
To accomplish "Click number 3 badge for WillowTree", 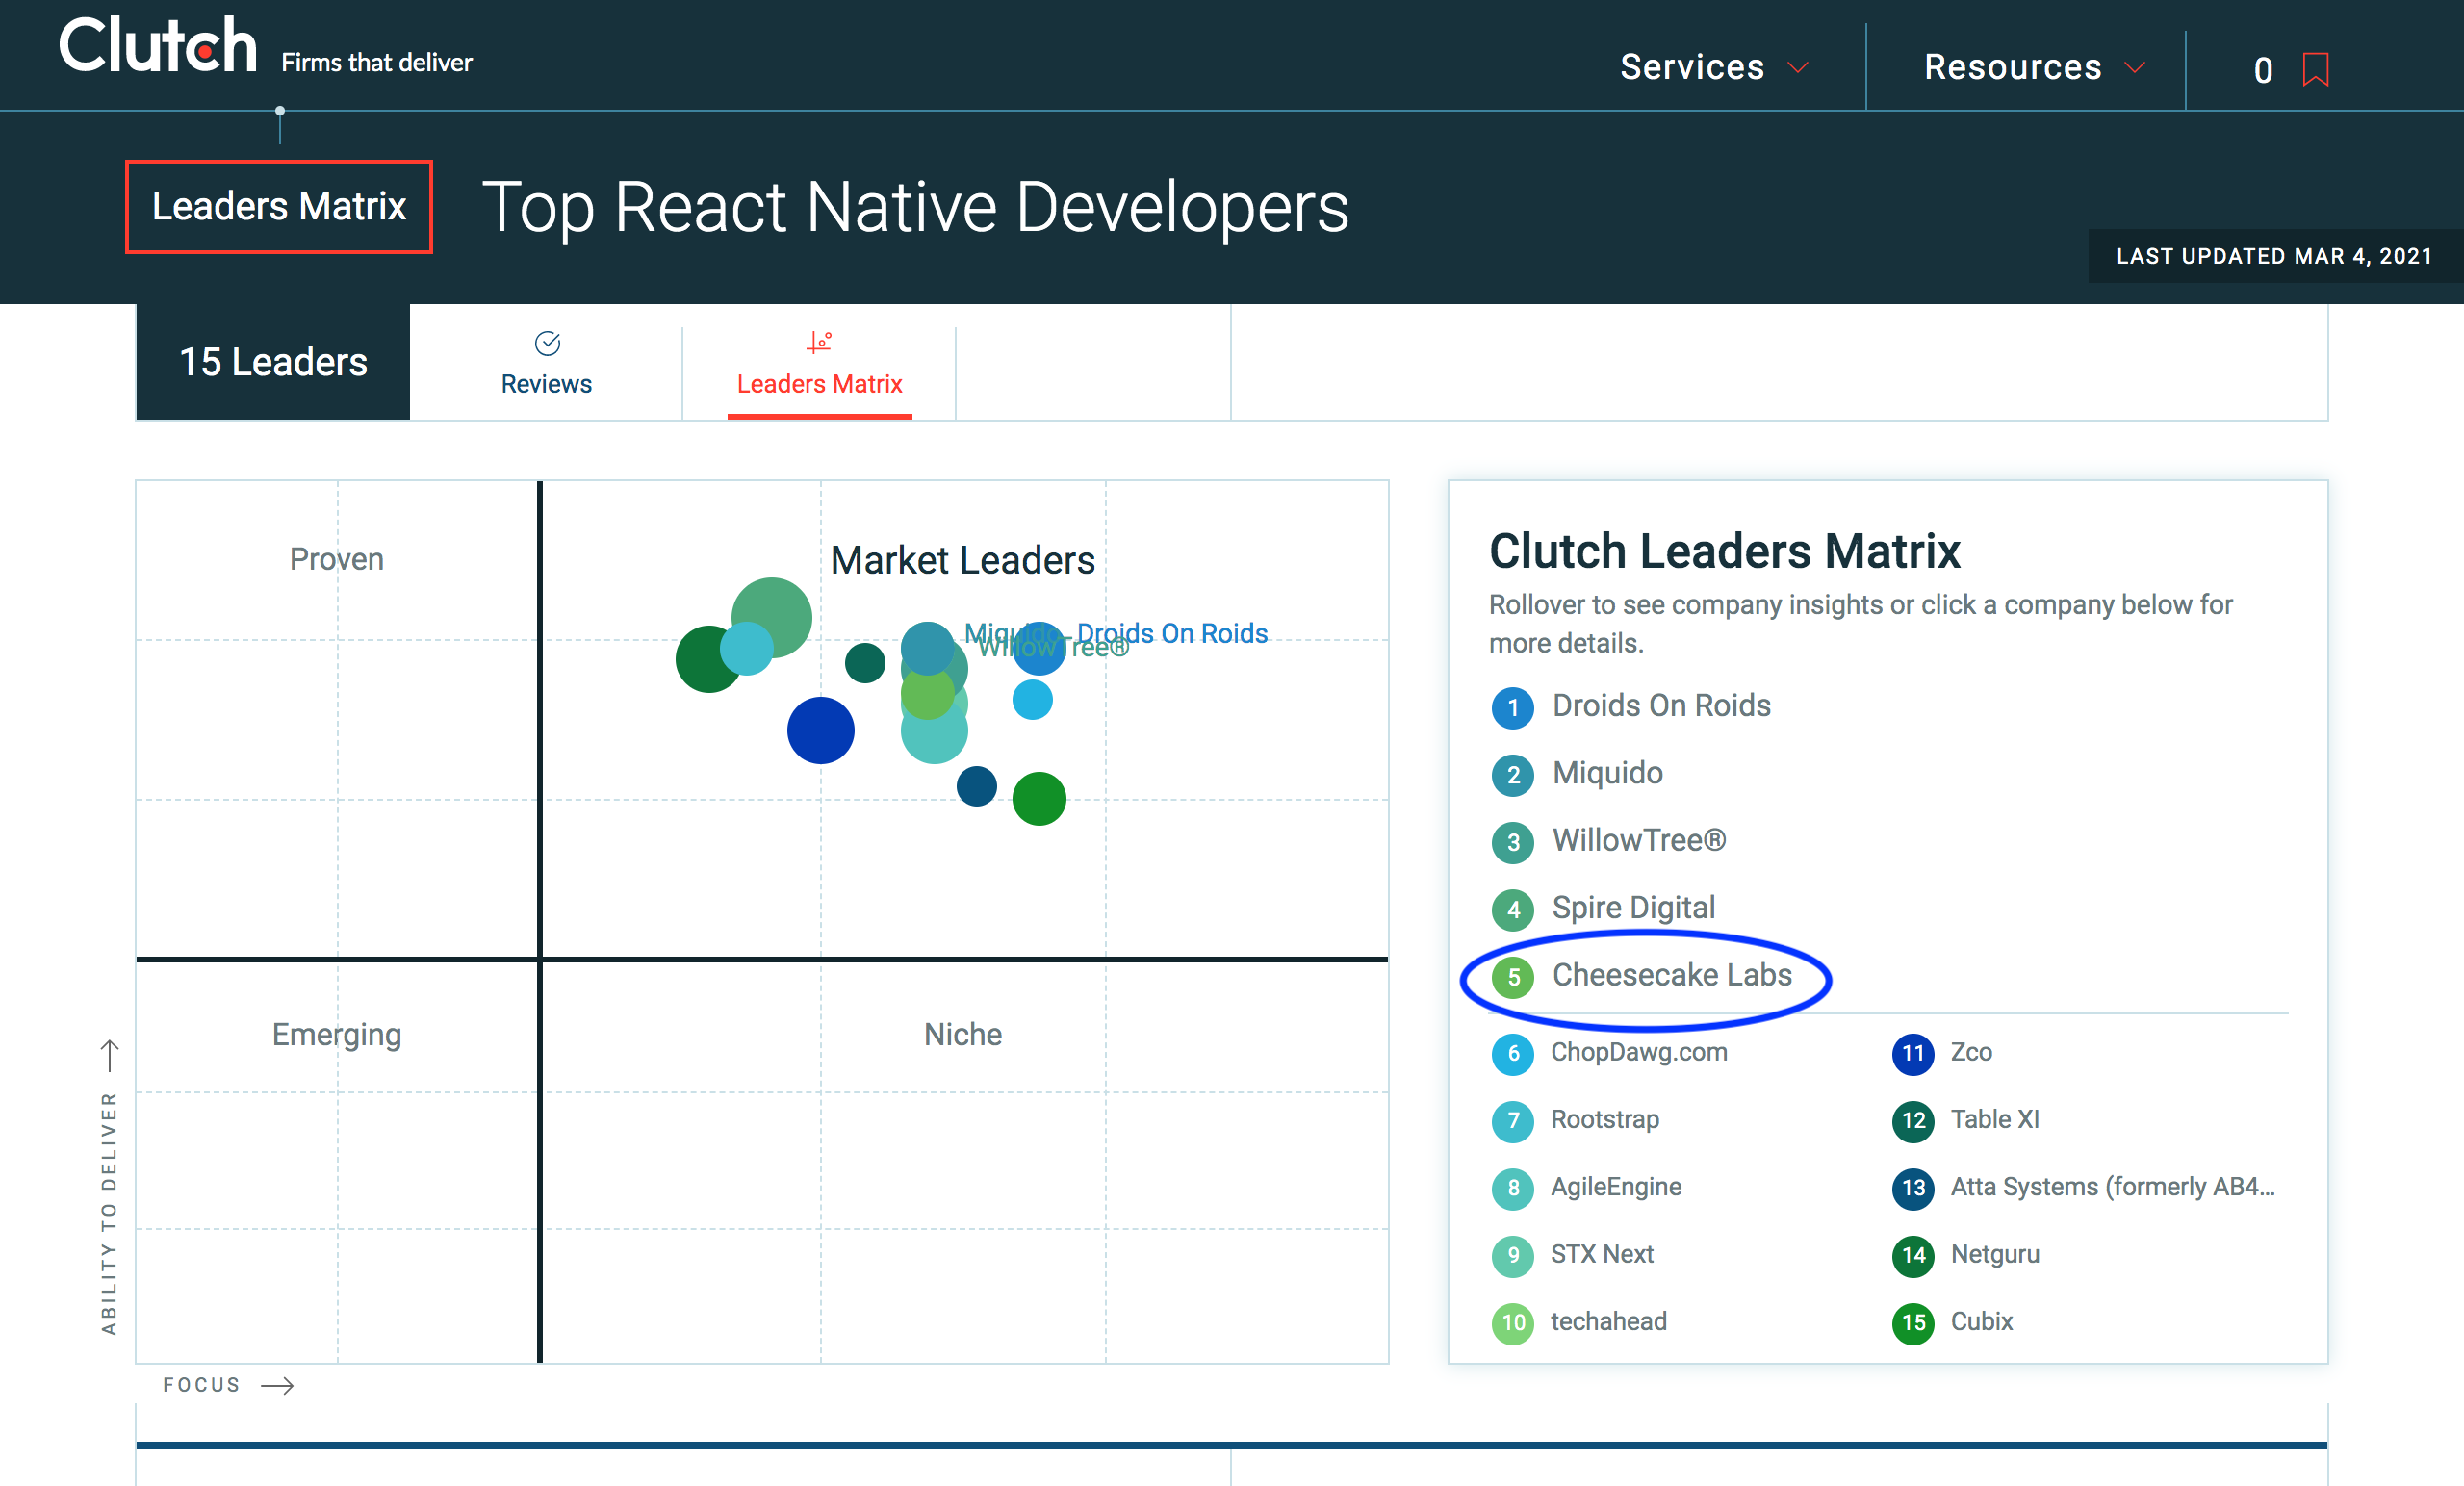I will click(1513, 842).
